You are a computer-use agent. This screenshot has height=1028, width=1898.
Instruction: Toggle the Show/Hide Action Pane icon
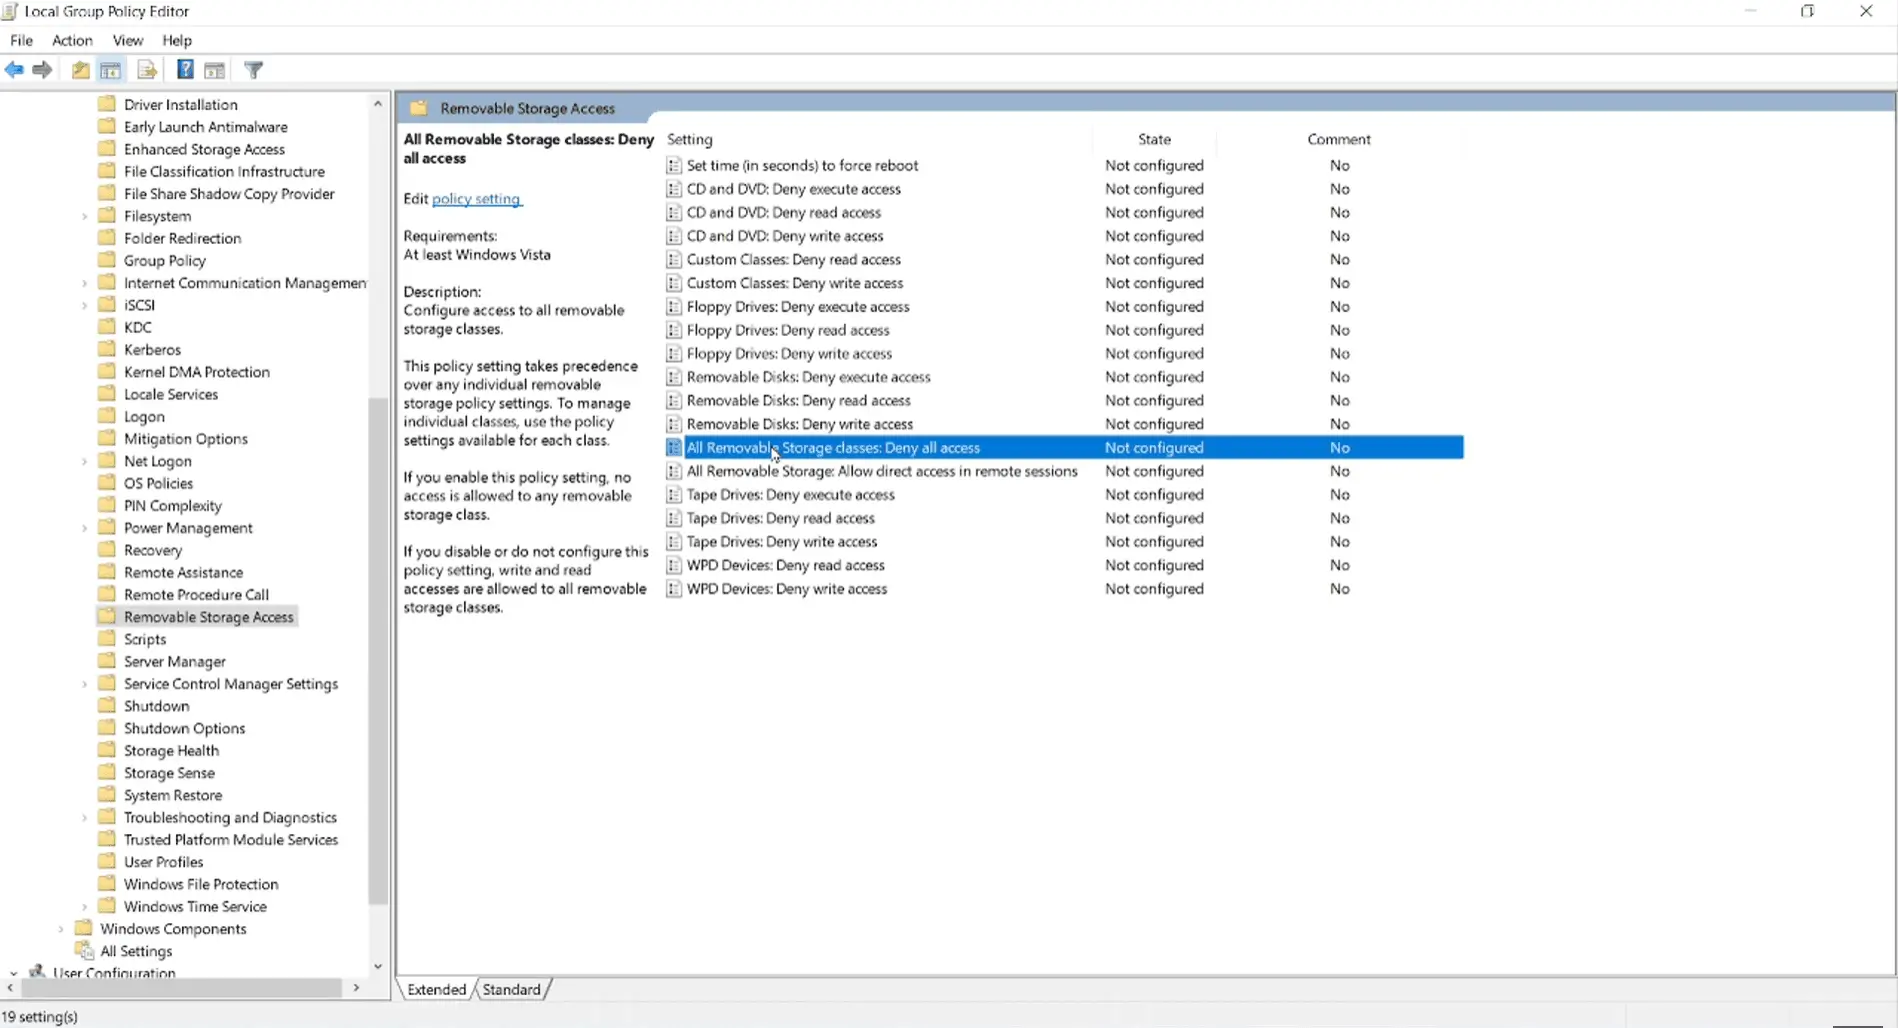click(x=215, y=69)
